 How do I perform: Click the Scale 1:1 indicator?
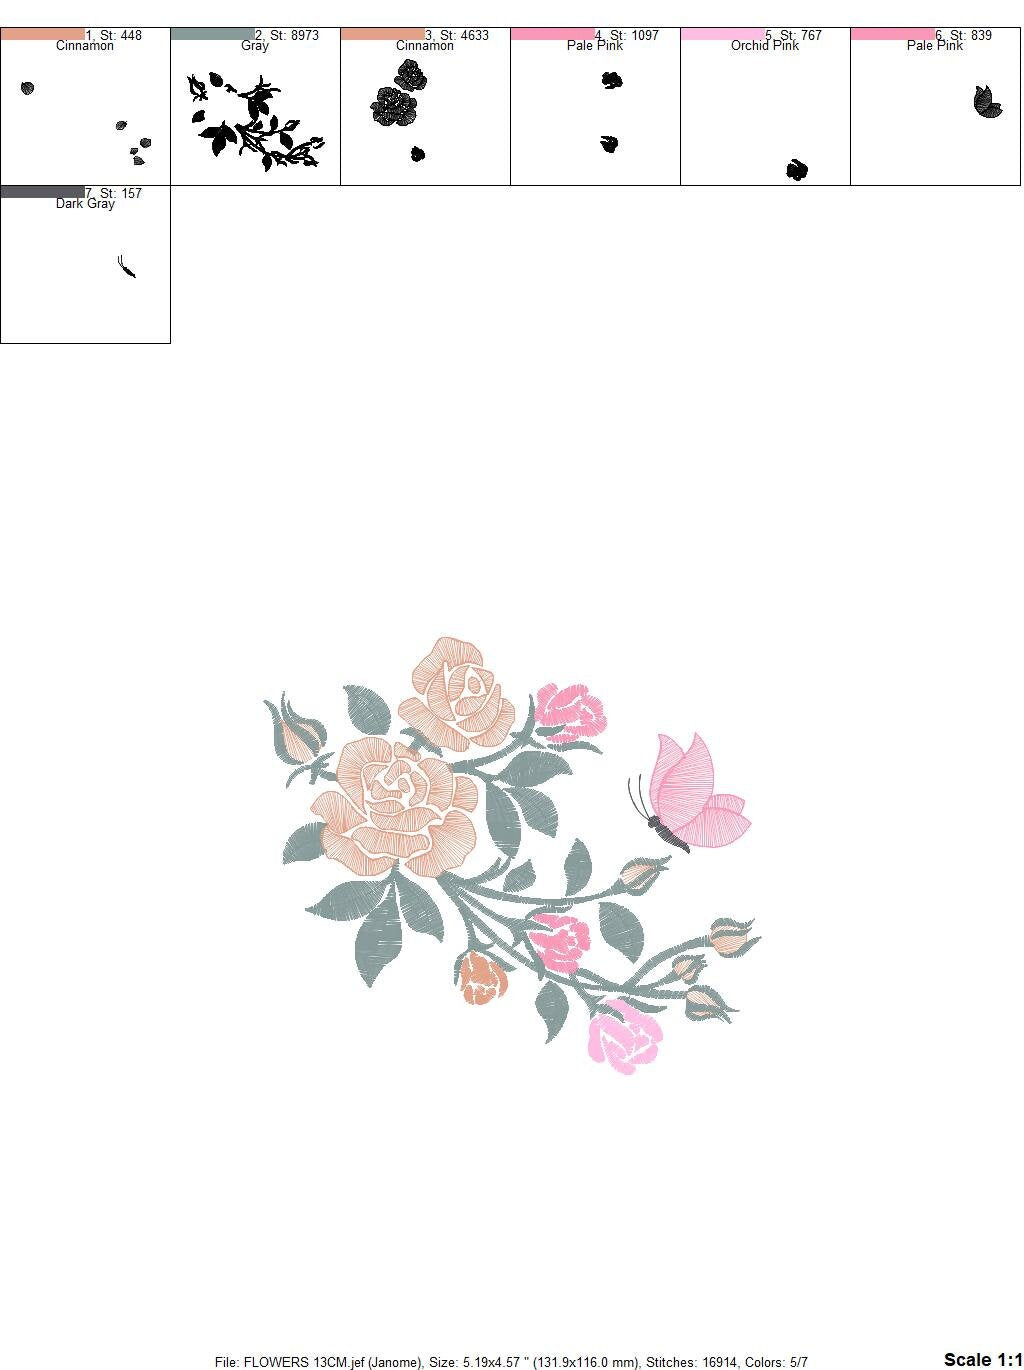click(982, 1359)
